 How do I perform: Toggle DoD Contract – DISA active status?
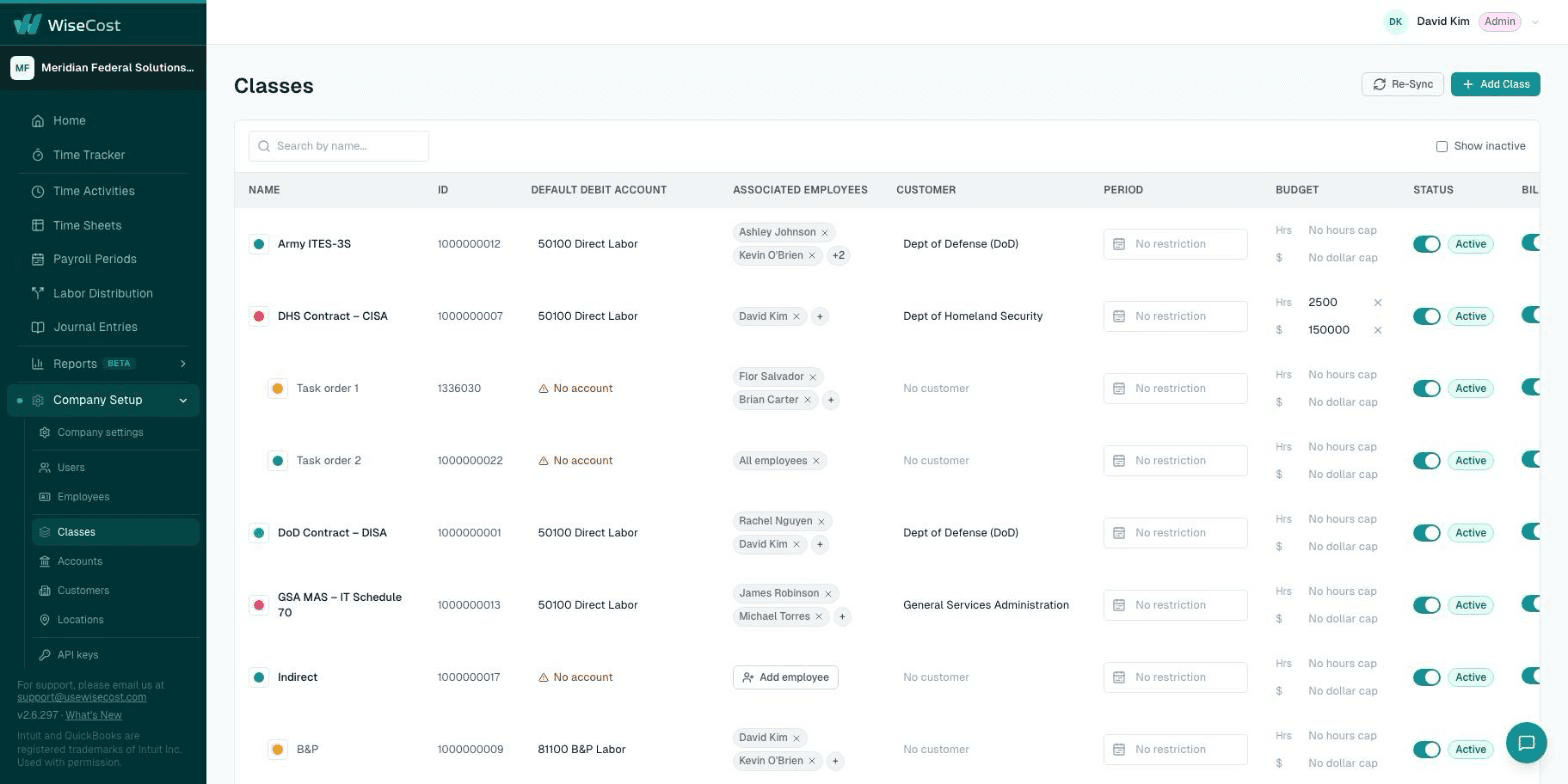coord(1427,533)
